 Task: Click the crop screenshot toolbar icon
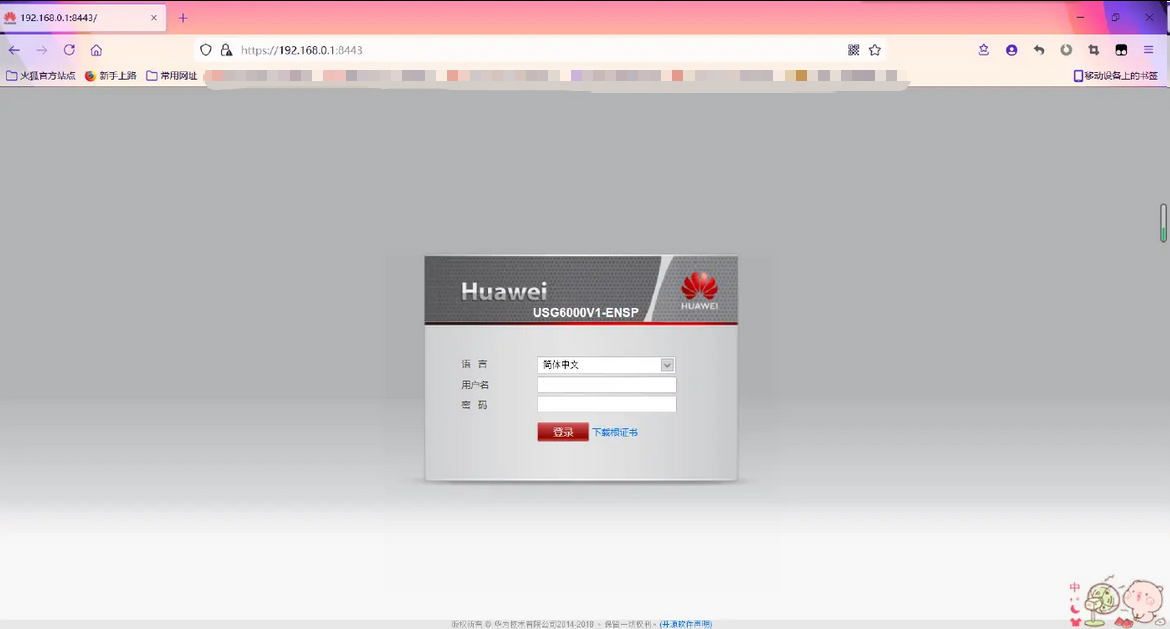(1094, 50)
